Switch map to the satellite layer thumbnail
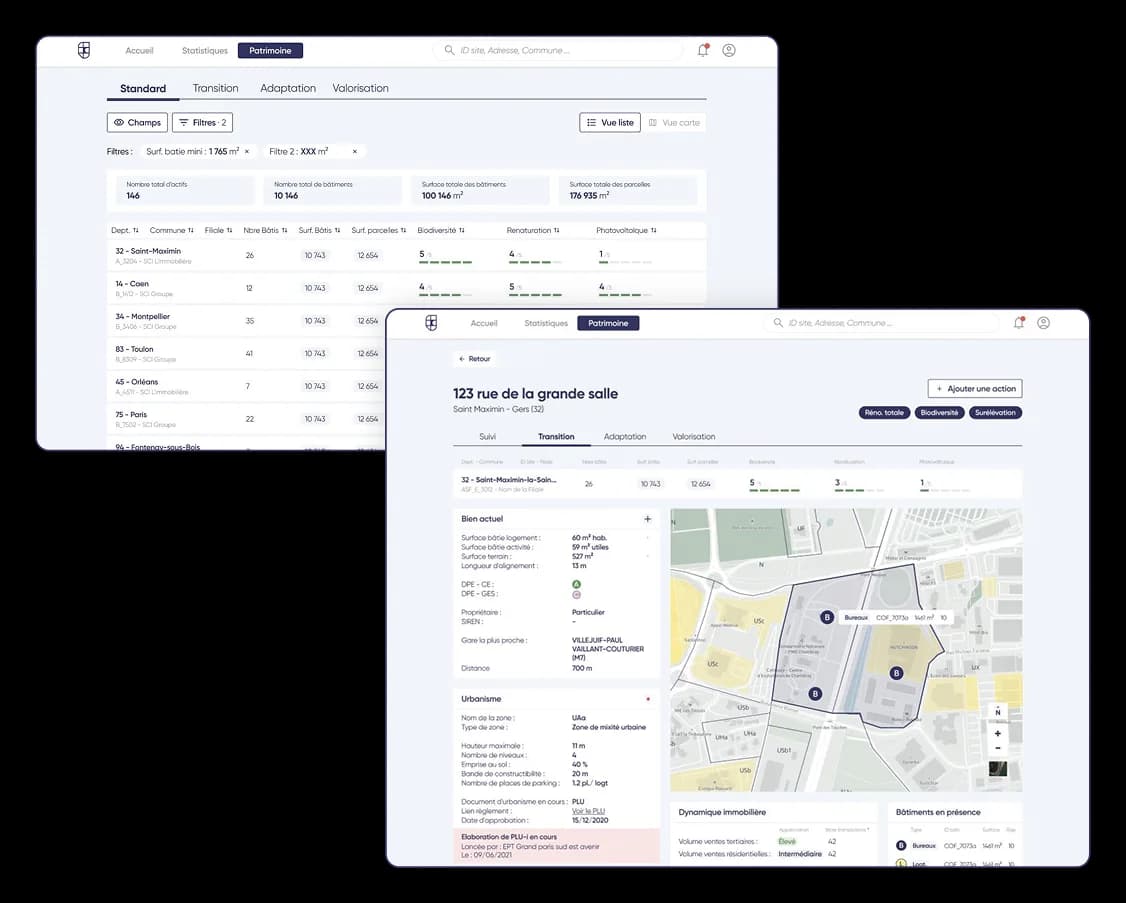The width and height of the screenshot is (1126, 903). click(997, 769)
